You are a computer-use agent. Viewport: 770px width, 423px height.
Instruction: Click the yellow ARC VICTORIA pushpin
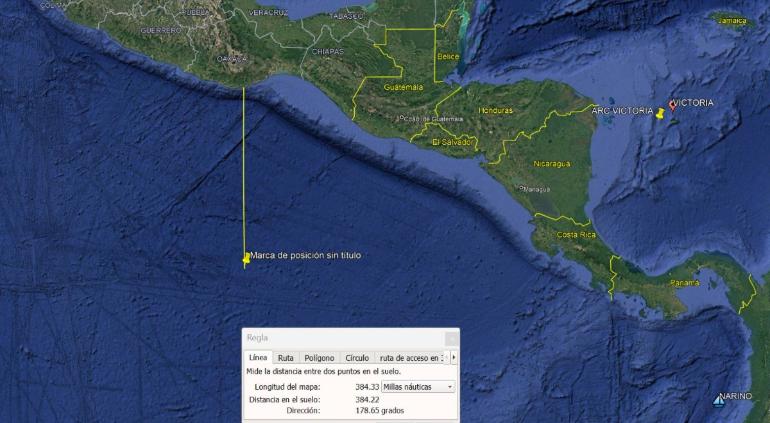(x=660, y=115)
